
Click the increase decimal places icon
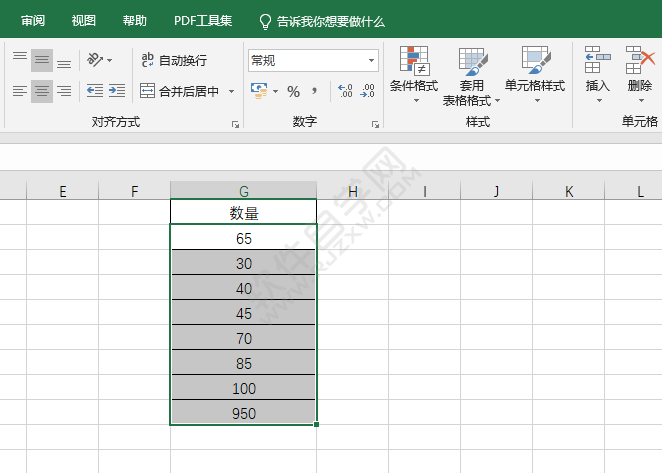point(345,91)
